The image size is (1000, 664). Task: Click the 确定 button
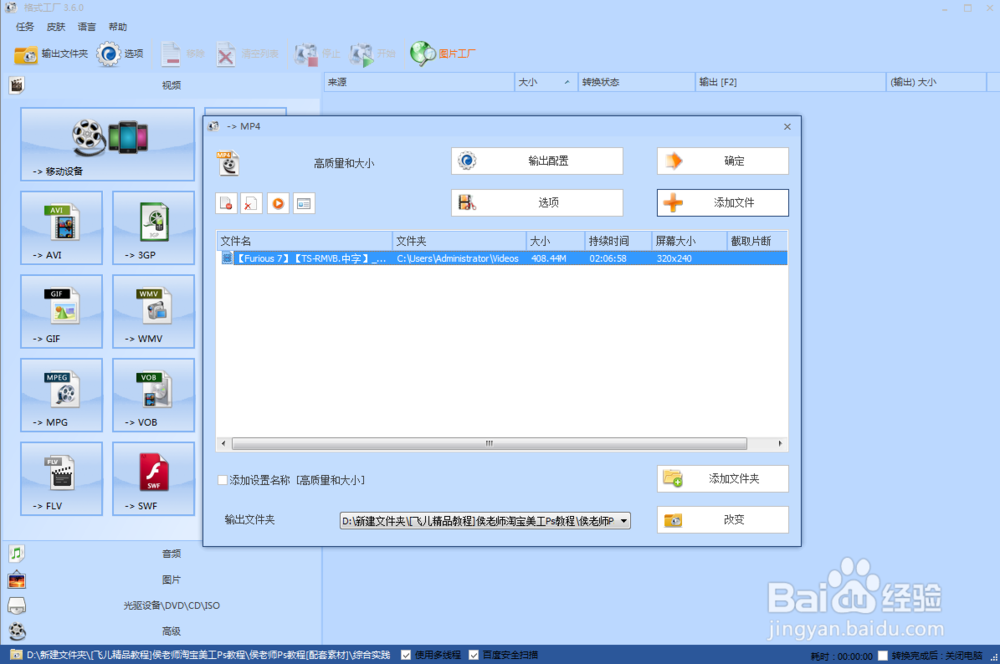point(723,161)
